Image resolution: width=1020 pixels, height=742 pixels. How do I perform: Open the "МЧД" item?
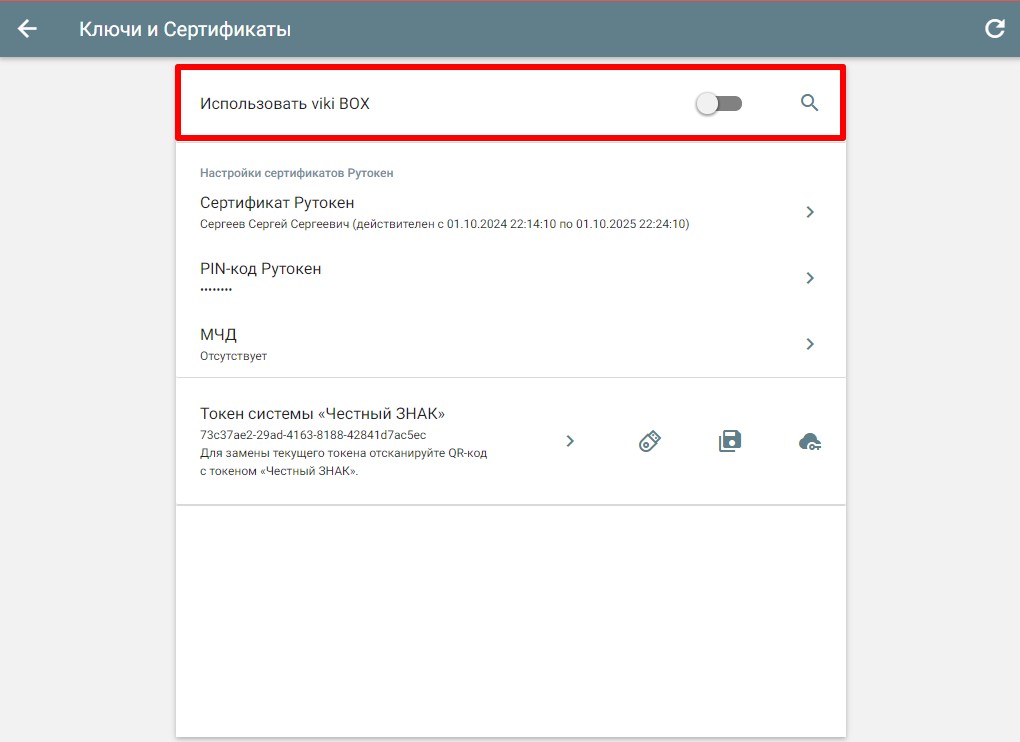tap(218, 335)
